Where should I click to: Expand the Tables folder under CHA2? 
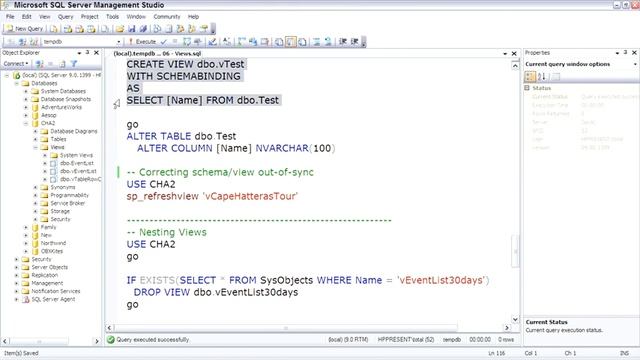(x=36, y=139)
